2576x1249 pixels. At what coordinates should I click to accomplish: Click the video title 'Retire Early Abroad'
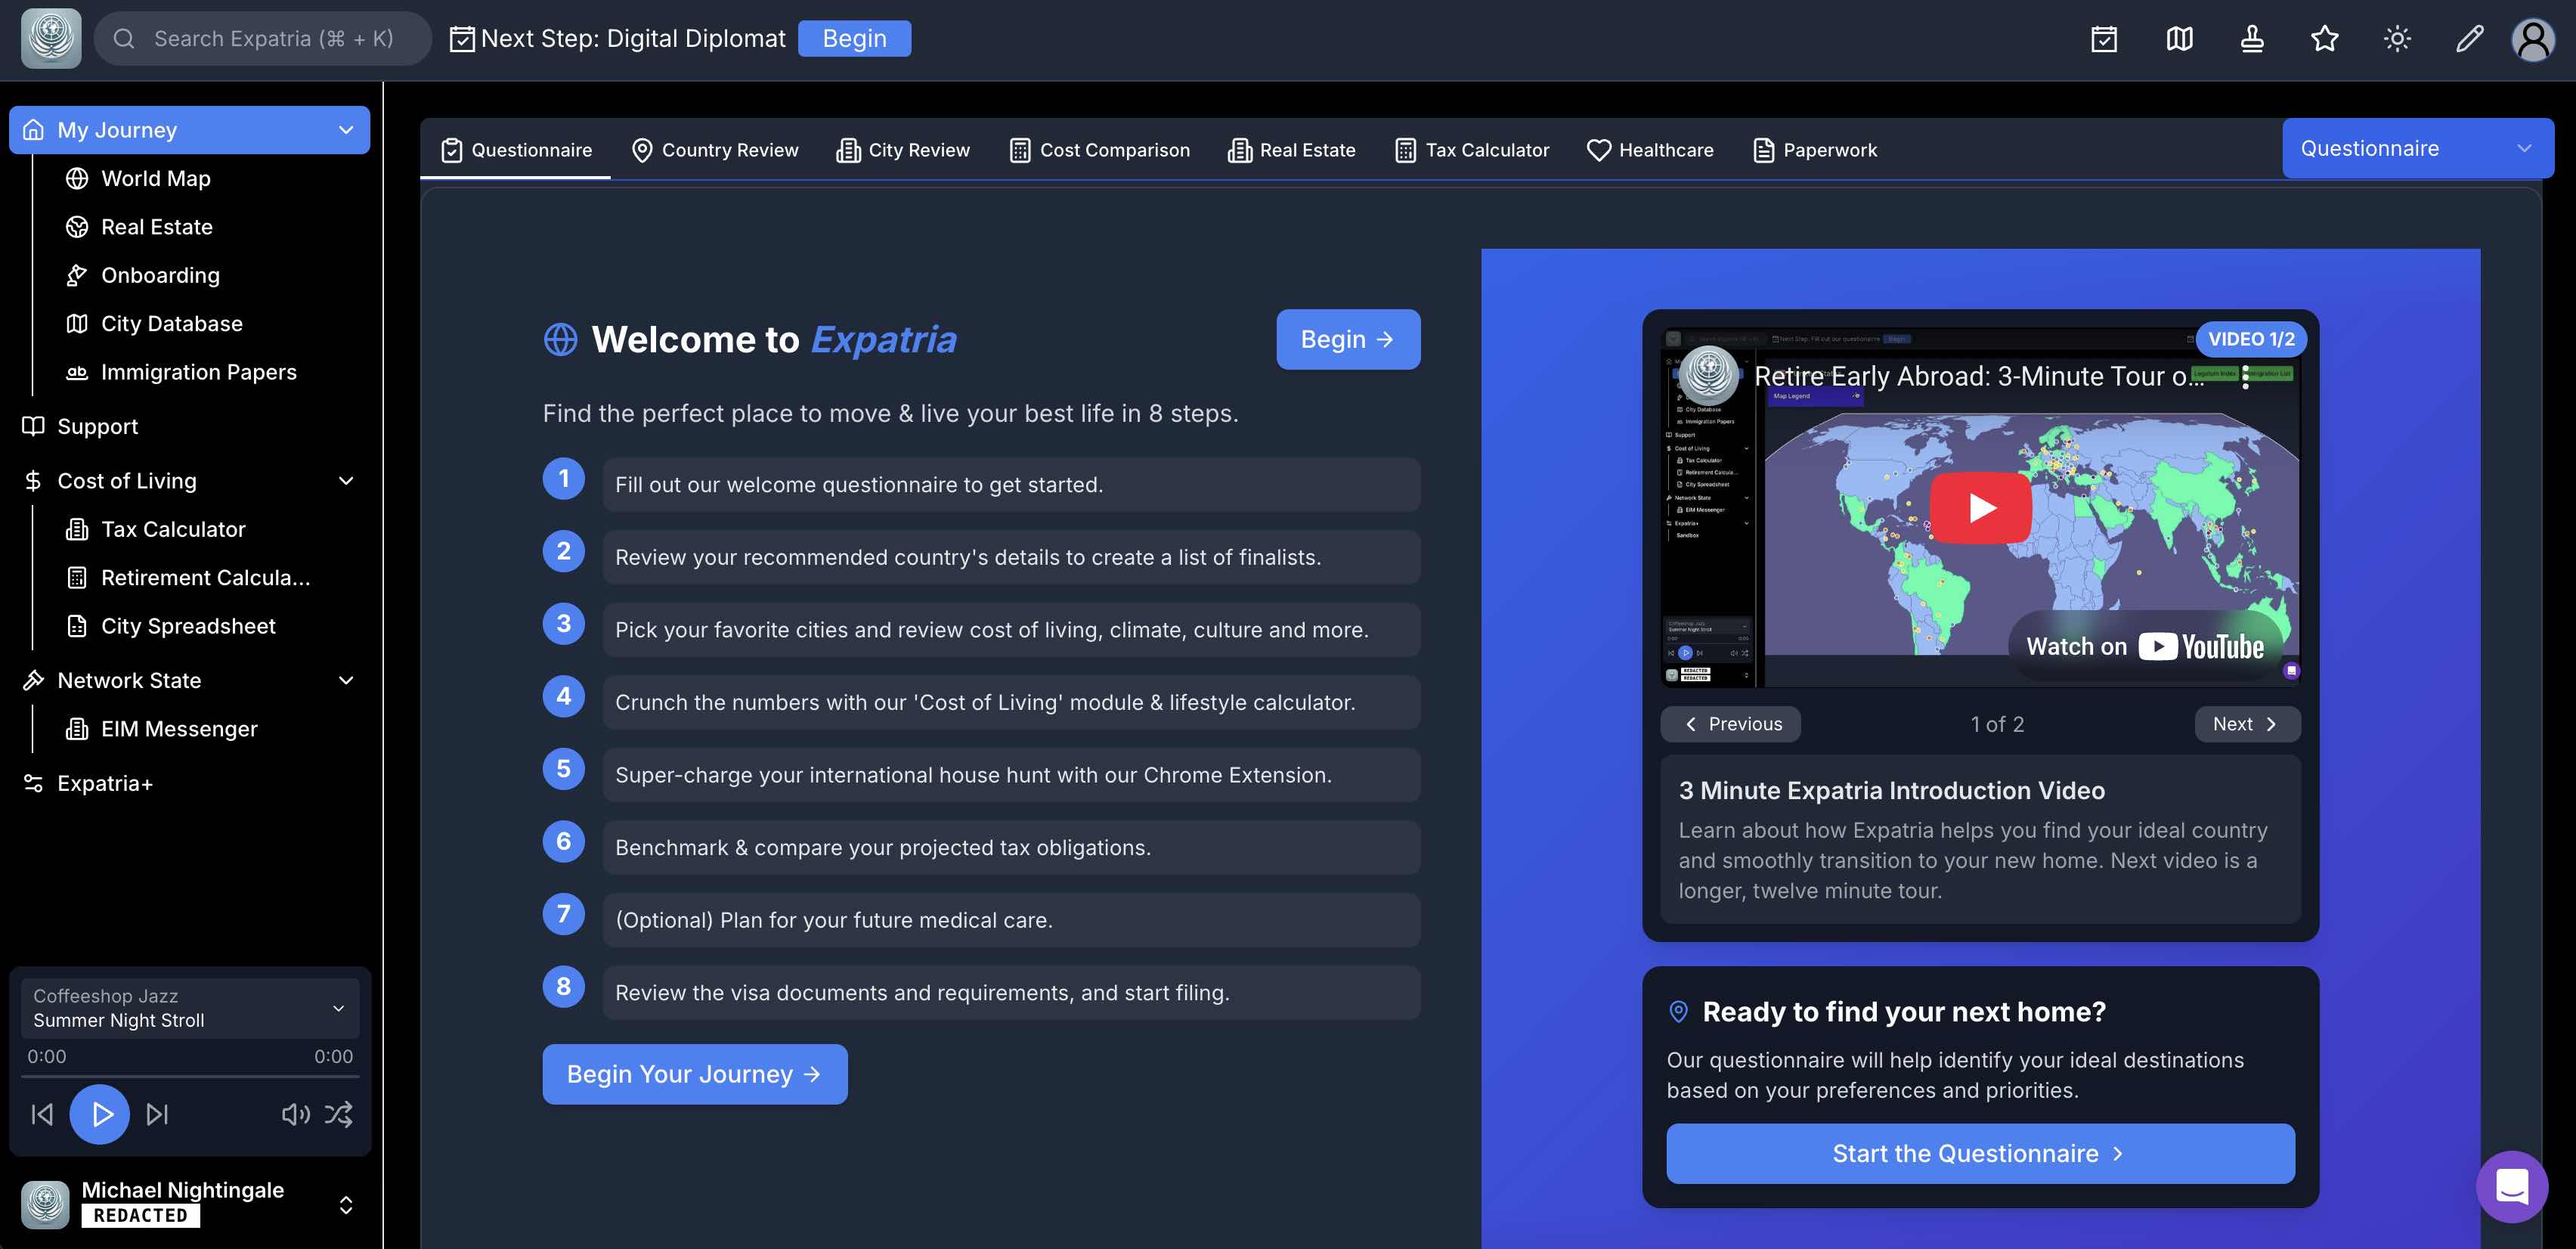click(1979, 376)
